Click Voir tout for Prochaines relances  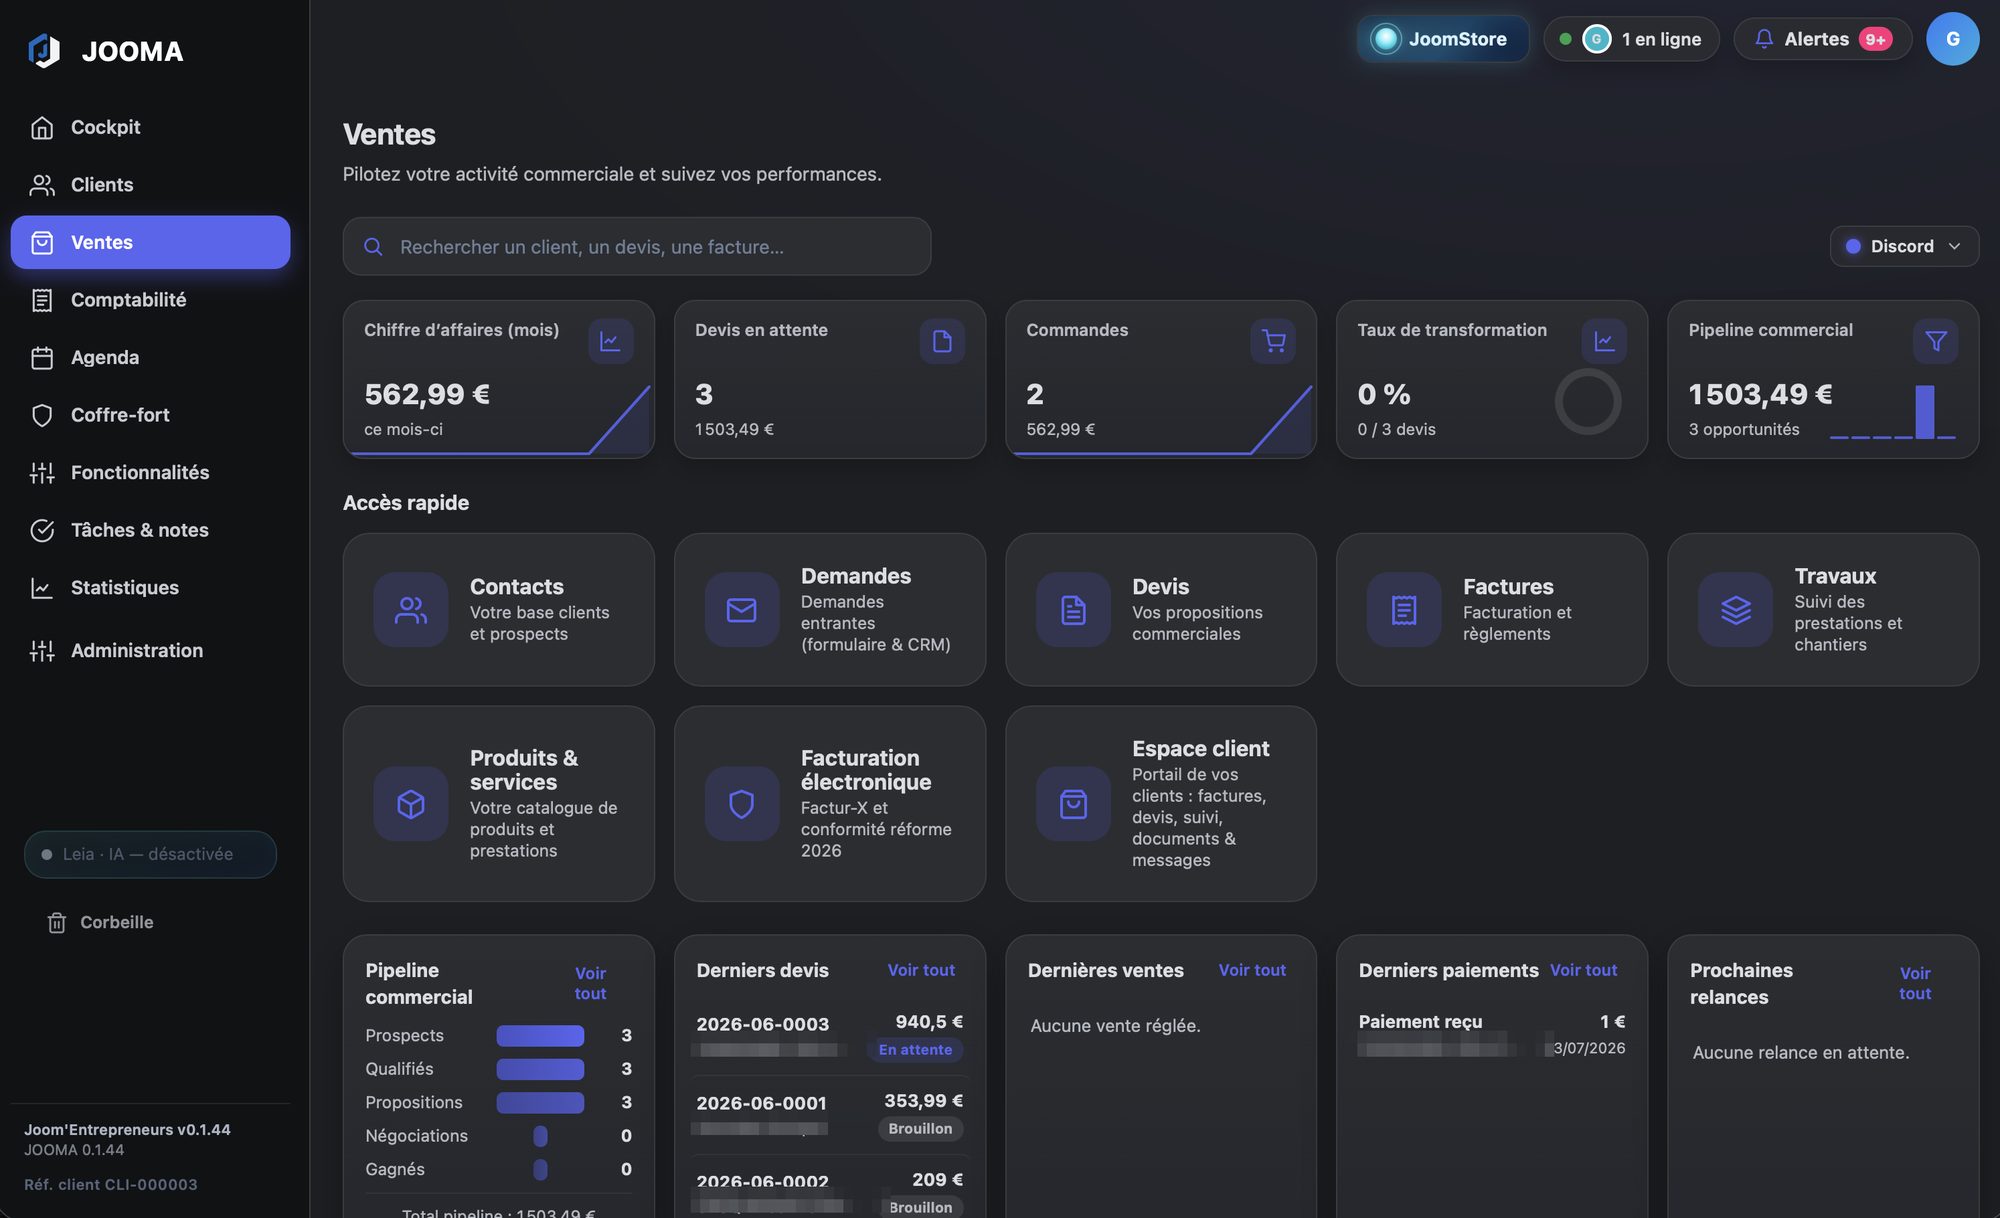(x=1915, y=983)
